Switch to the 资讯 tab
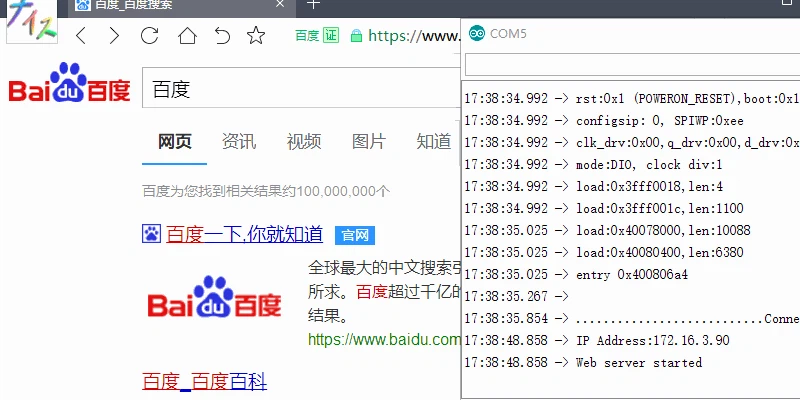The width and height of the screenshot is (800, 400). [239, 142]
